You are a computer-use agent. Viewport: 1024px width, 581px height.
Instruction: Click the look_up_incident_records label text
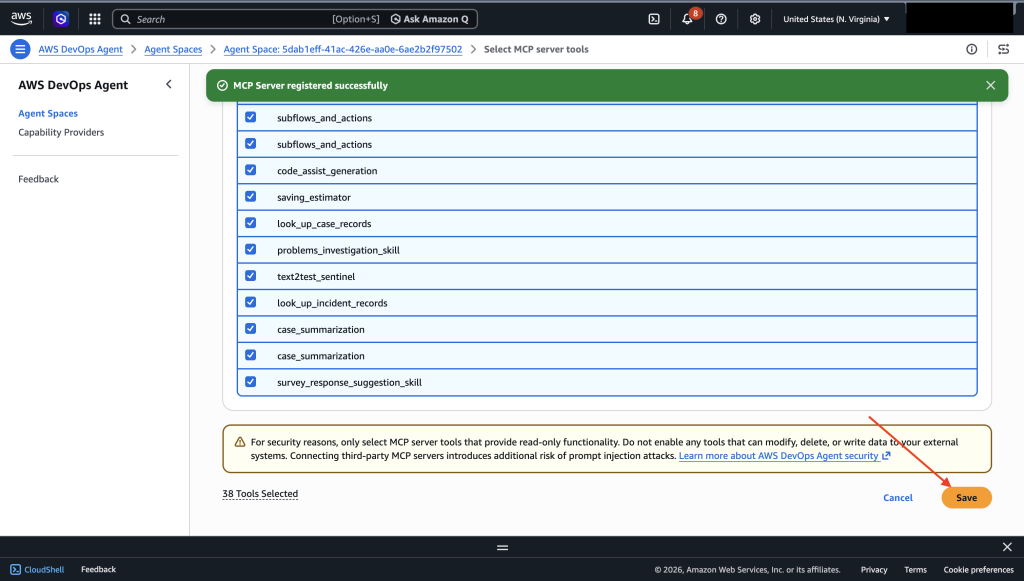pyautogui.click(x=332, y=303)
